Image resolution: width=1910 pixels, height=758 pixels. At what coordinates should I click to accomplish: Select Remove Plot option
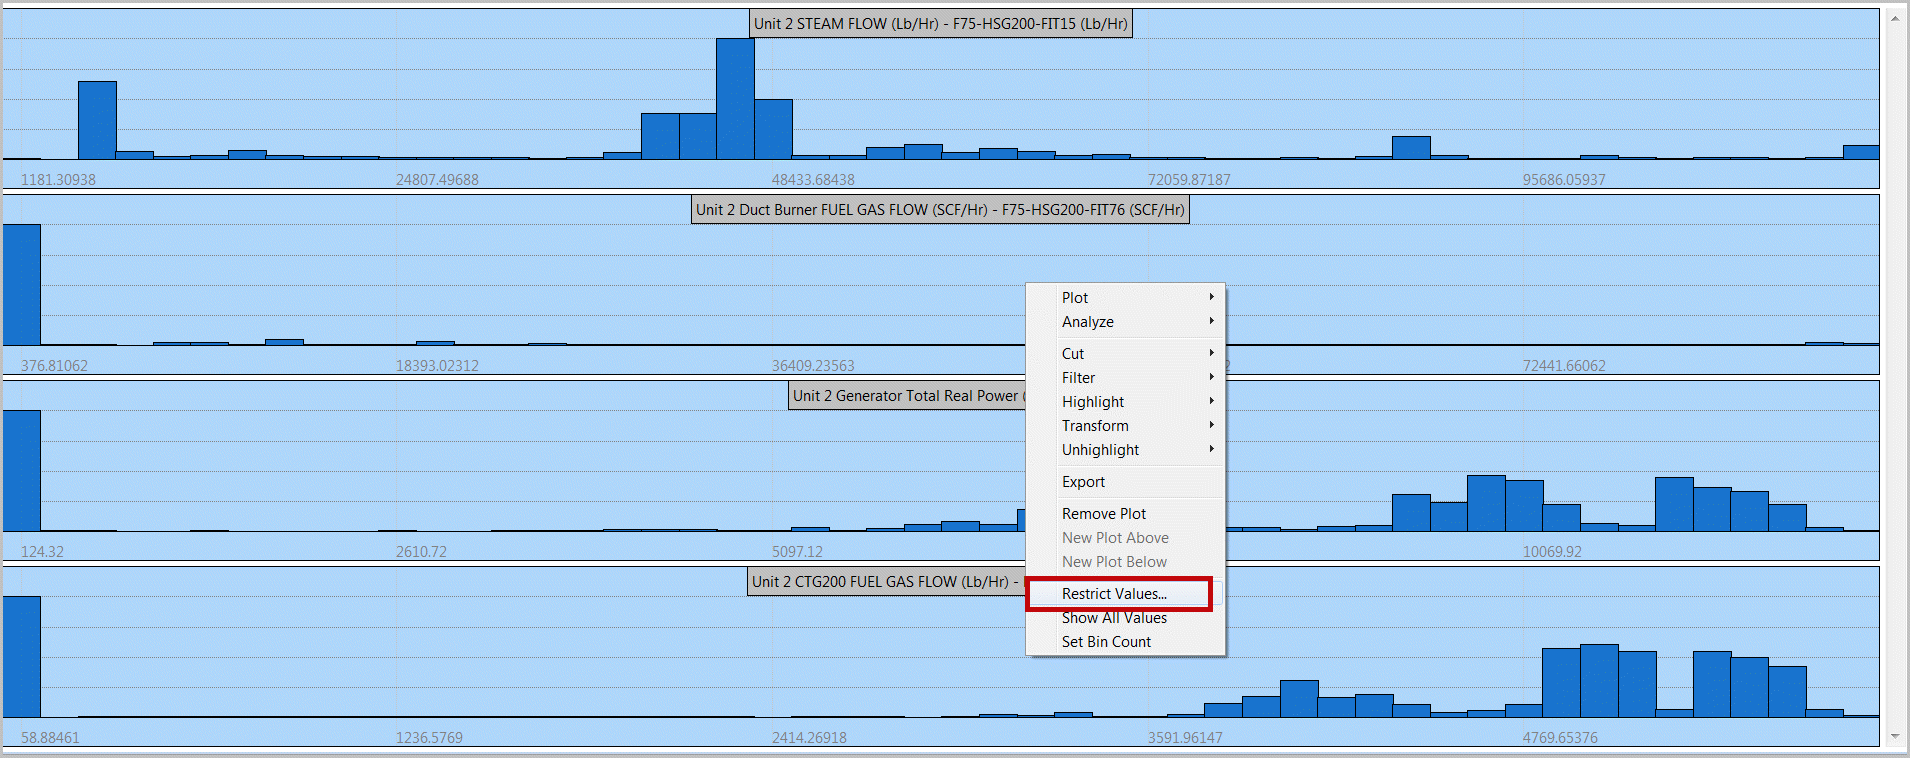[1104, 514]
